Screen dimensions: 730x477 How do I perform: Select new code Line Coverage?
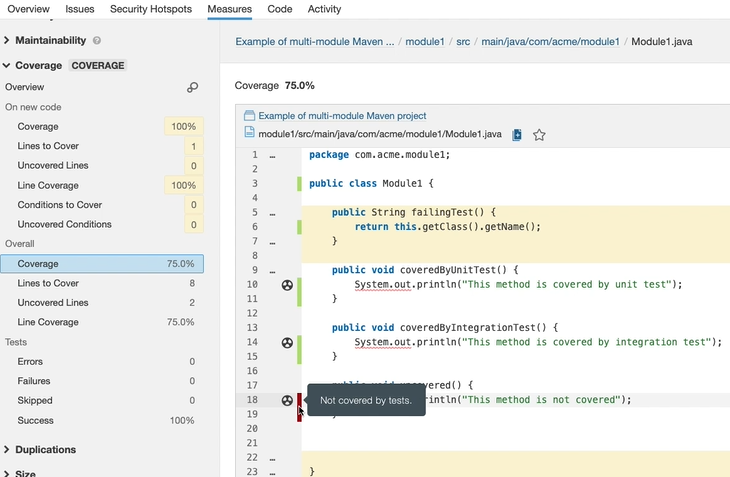[102, 185]
